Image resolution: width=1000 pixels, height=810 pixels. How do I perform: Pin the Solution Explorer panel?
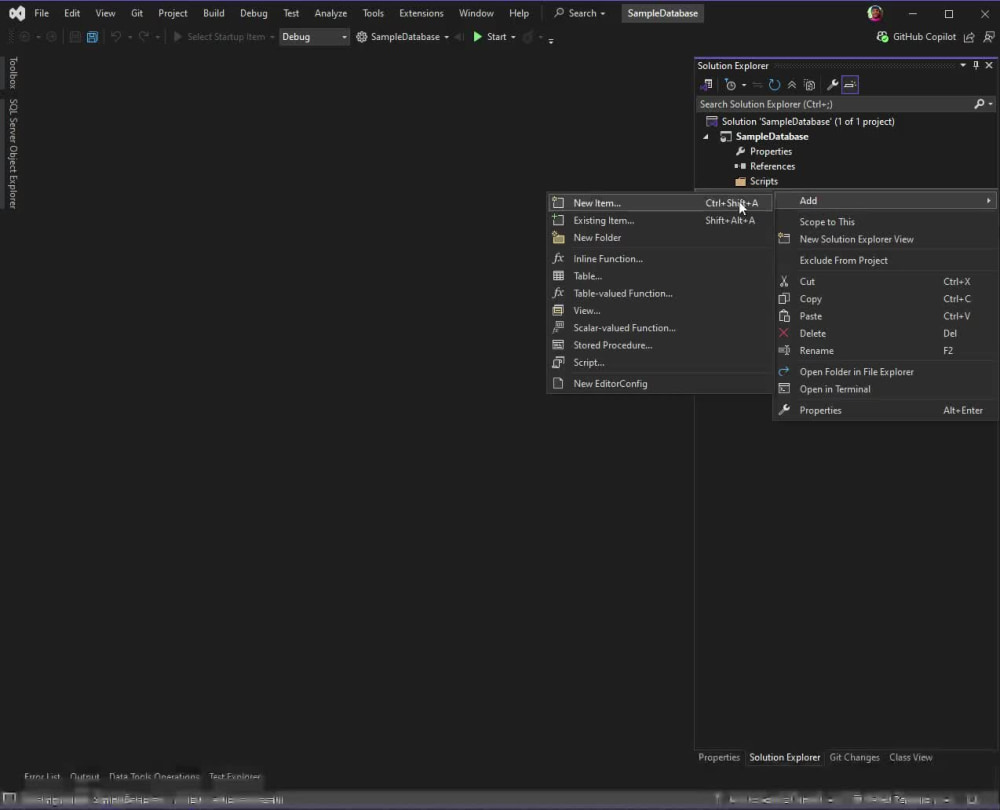tap(976, 65)
